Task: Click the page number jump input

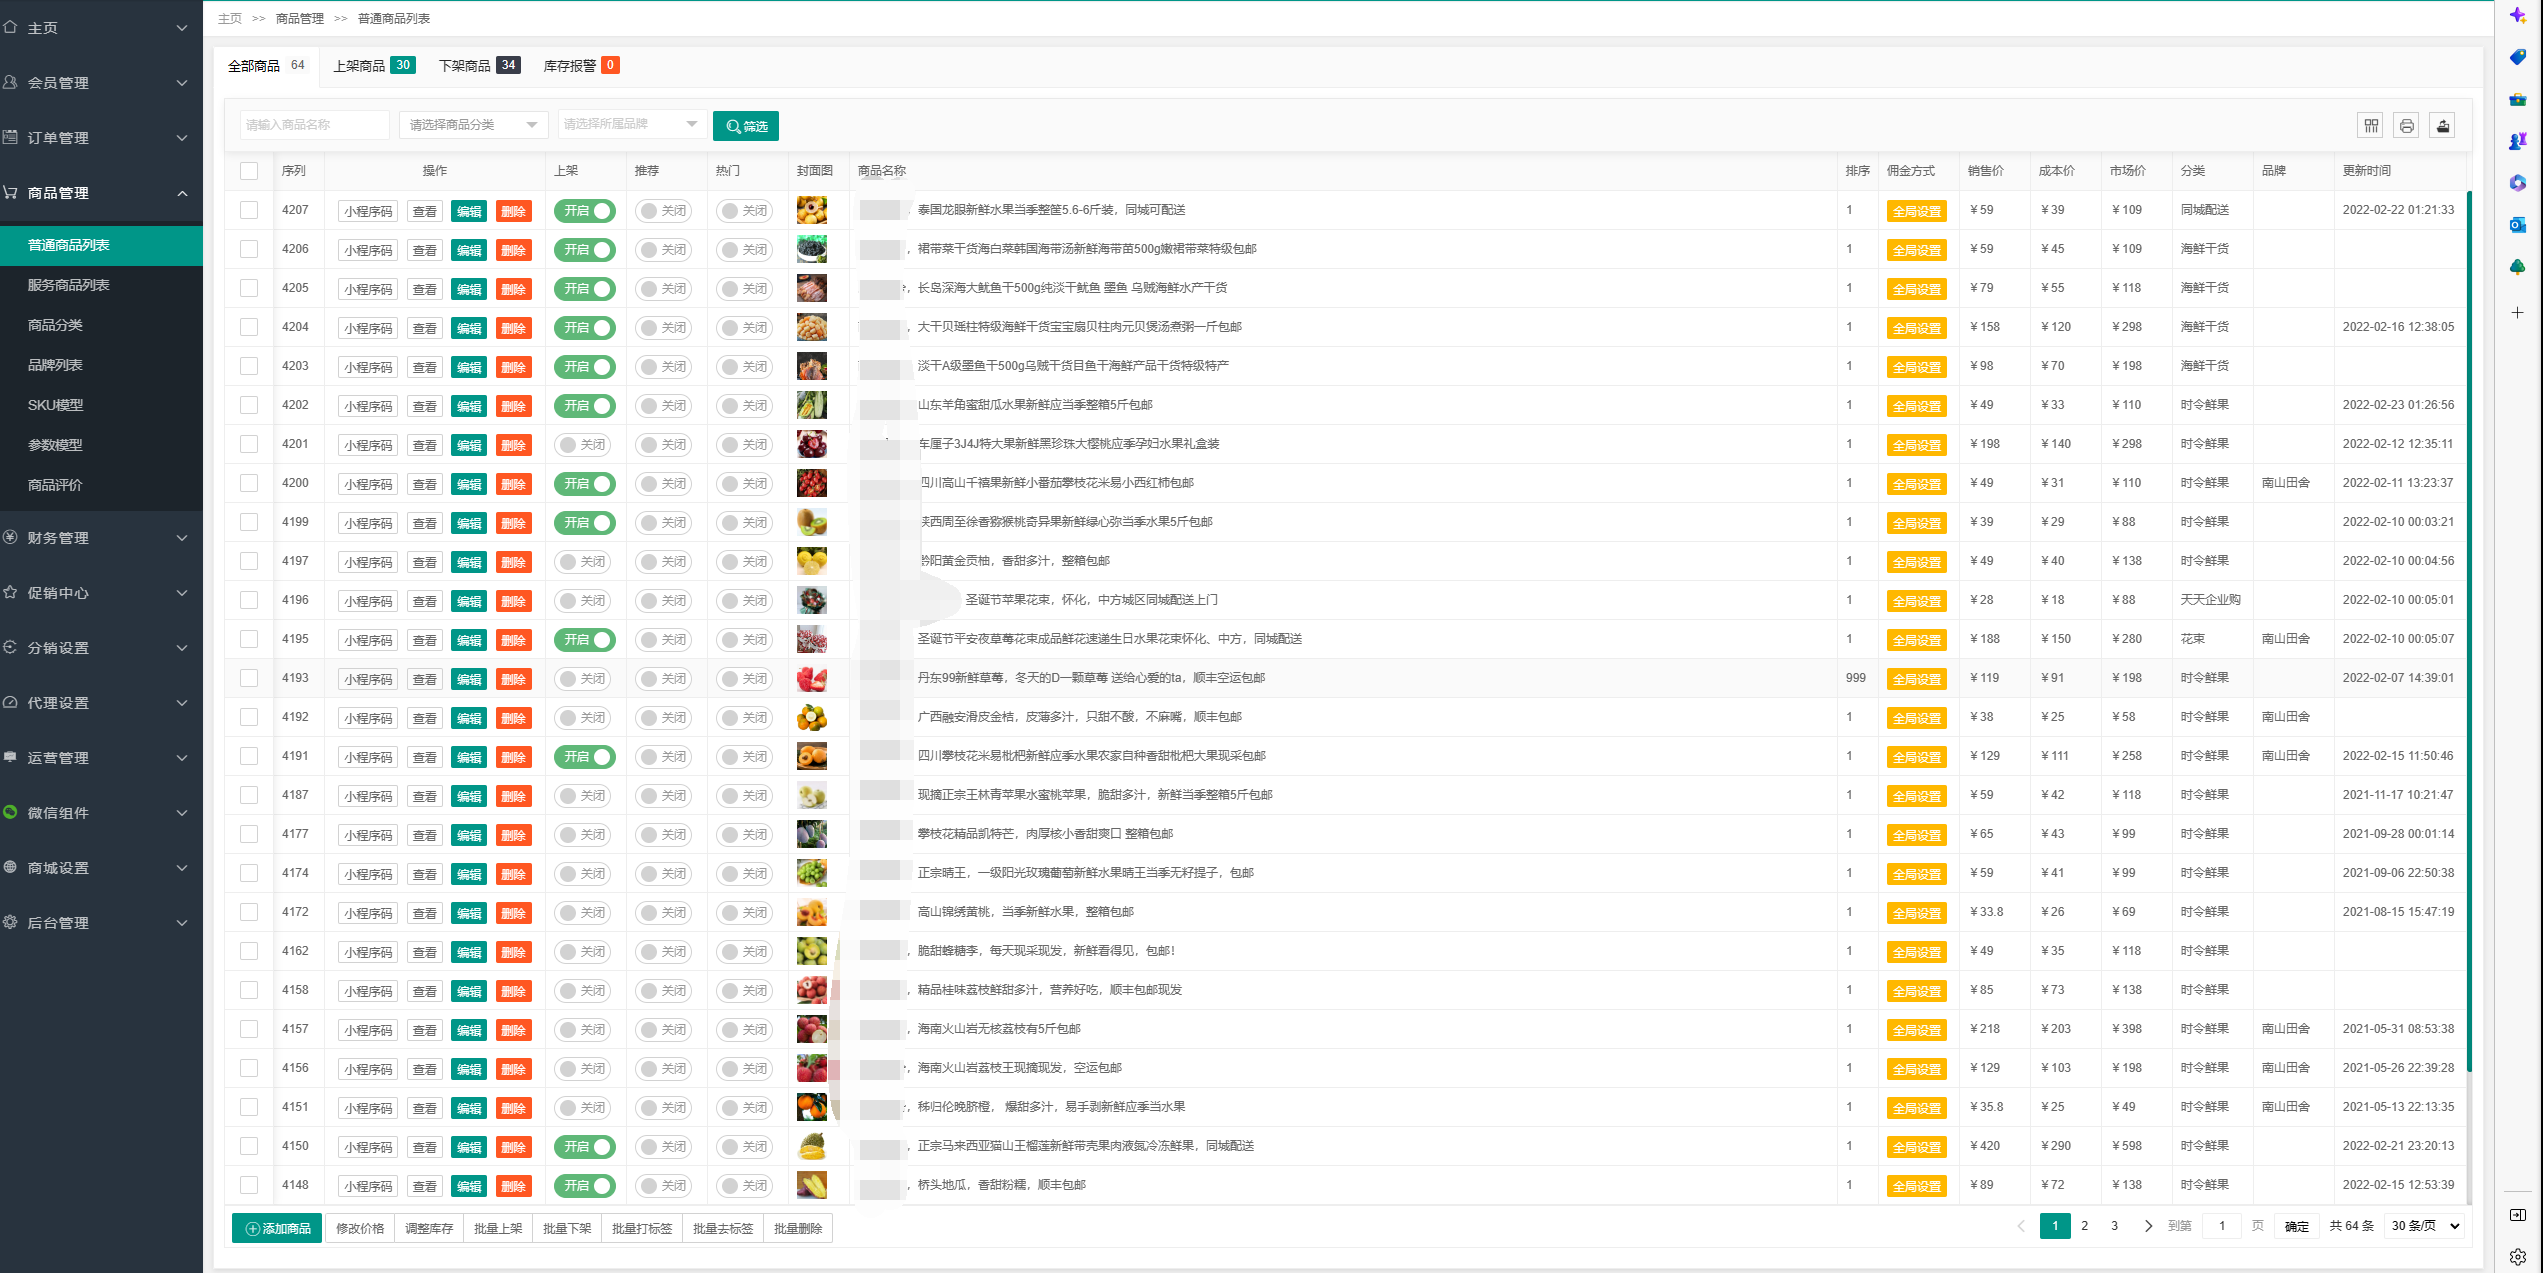Action: coord(2222,1226)
